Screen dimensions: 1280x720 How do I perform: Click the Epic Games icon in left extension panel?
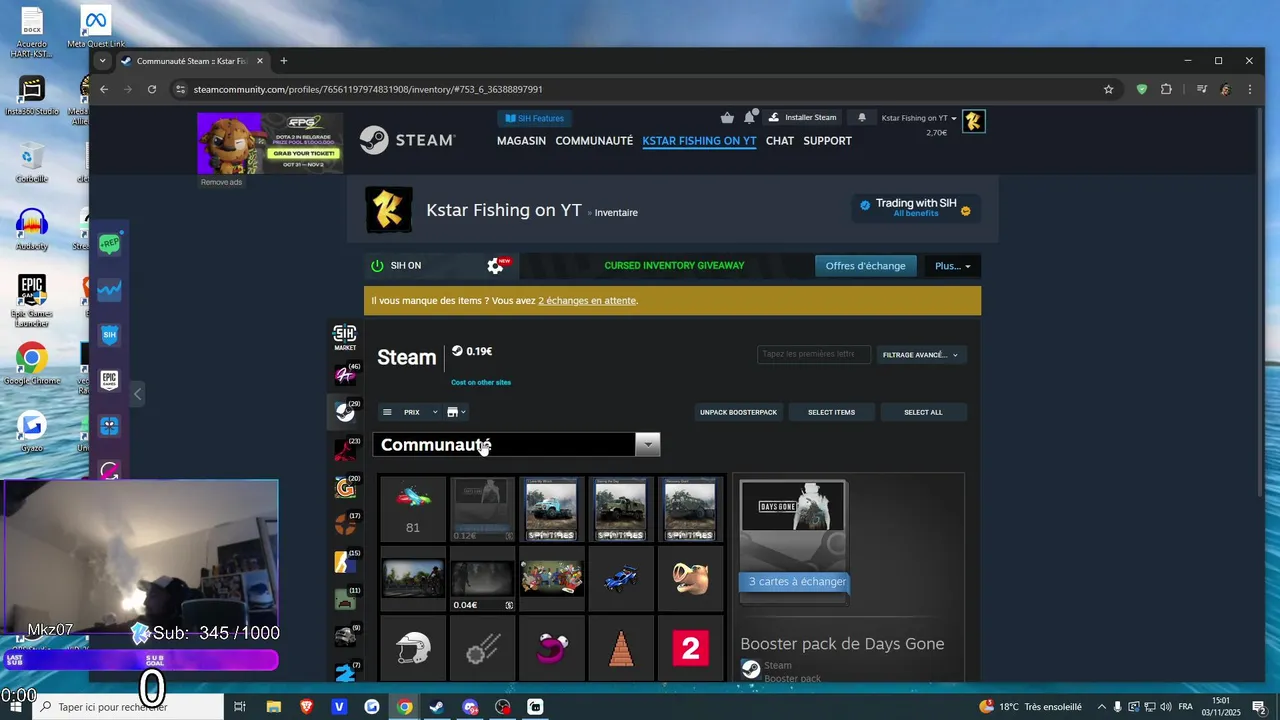tap(110, 380)
